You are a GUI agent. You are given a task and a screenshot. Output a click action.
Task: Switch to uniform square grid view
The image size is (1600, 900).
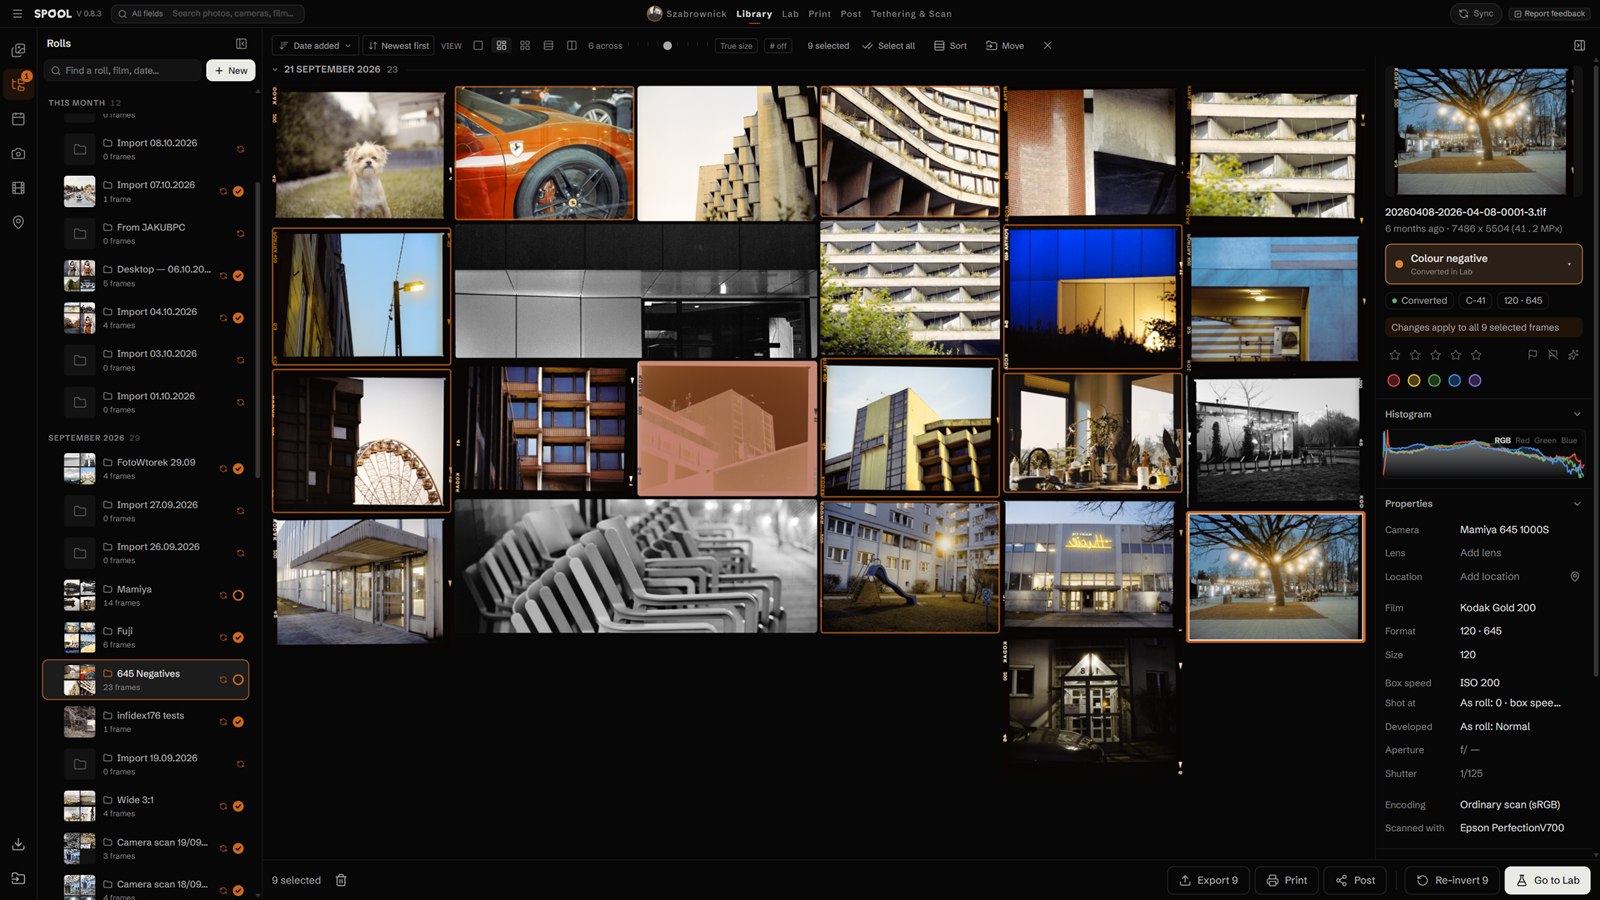[x=525, y=46]
